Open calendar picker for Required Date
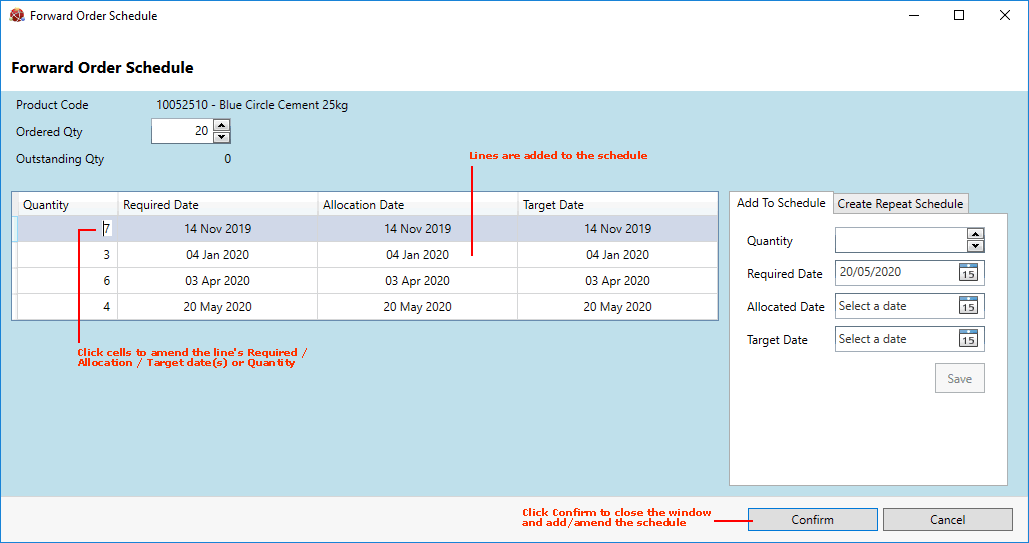1029x543 pixels. (x=968, y=272)
